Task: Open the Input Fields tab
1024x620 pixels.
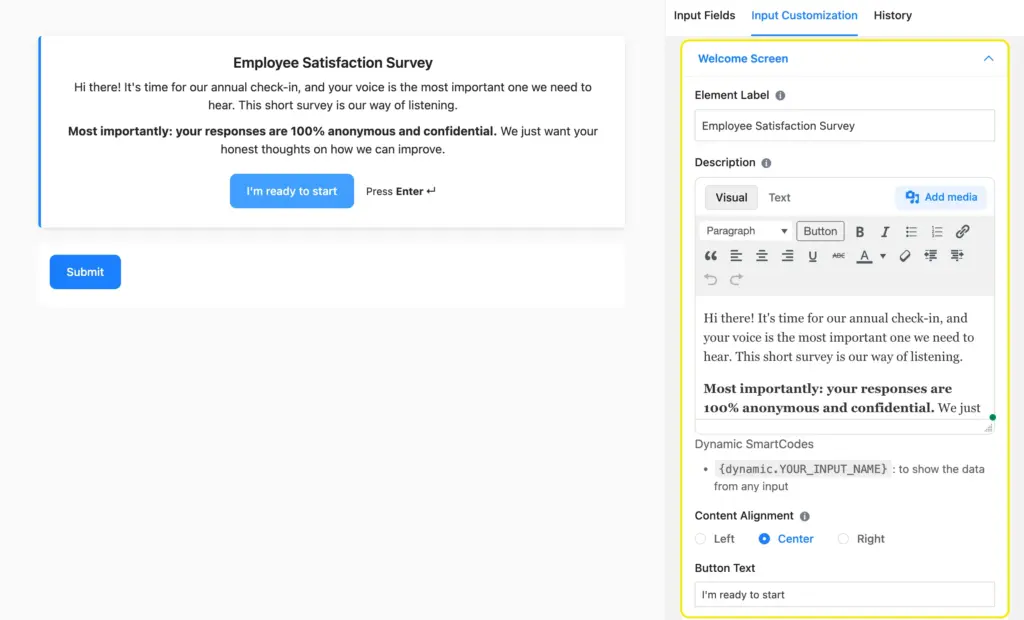Action: point(704,16)
